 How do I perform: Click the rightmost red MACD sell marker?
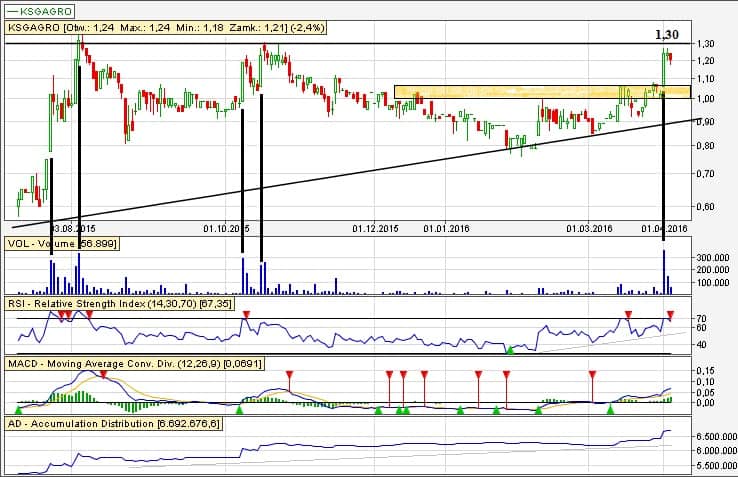coord(592,374)
